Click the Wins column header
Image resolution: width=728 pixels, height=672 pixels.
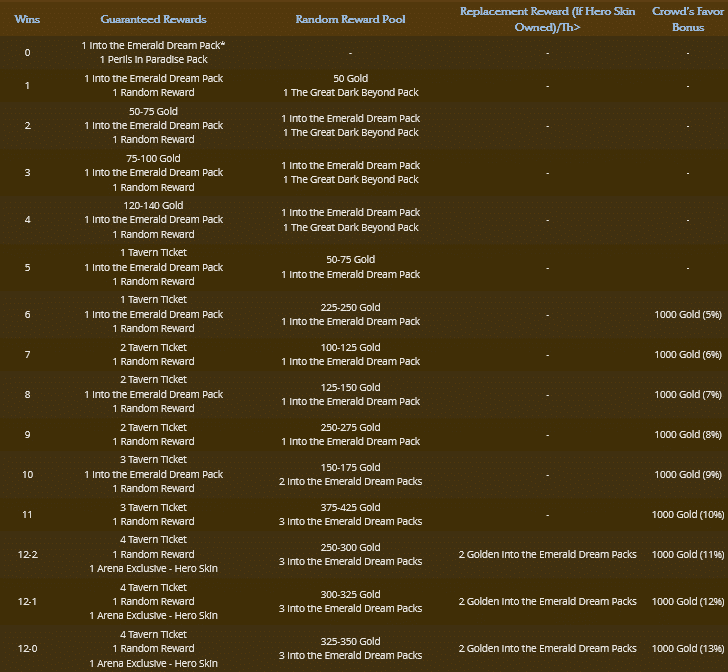(x=27, y=19)
